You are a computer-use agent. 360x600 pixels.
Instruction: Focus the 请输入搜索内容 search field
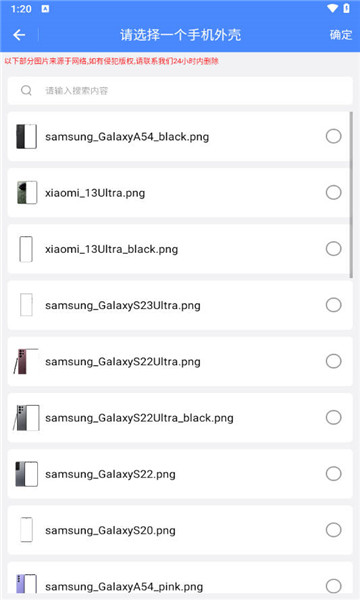point(180,91)
